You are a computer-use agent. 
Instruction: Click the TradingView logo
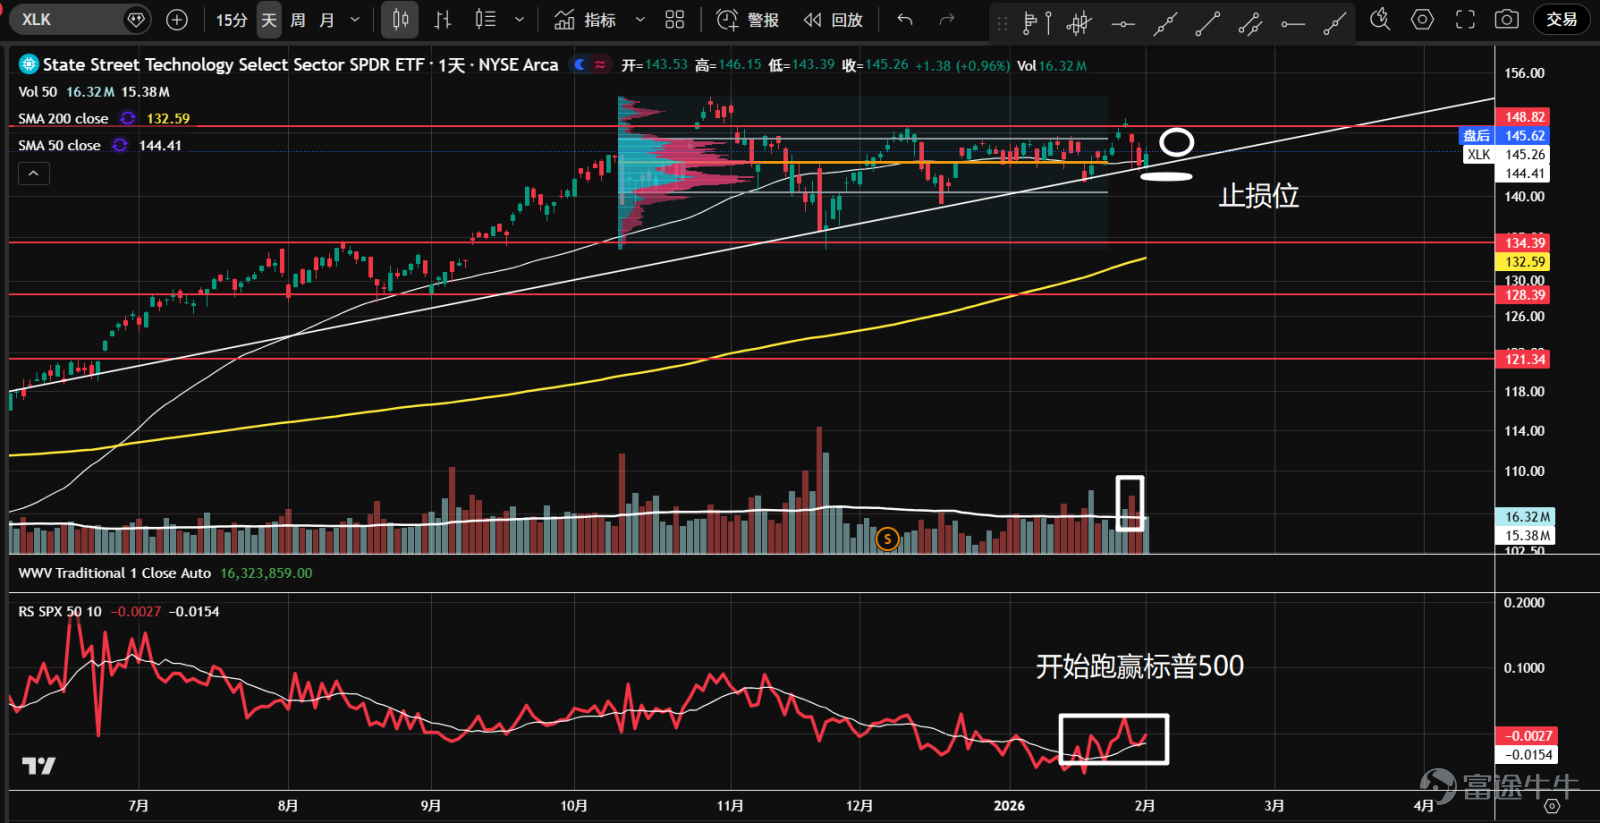coord(39,766)
